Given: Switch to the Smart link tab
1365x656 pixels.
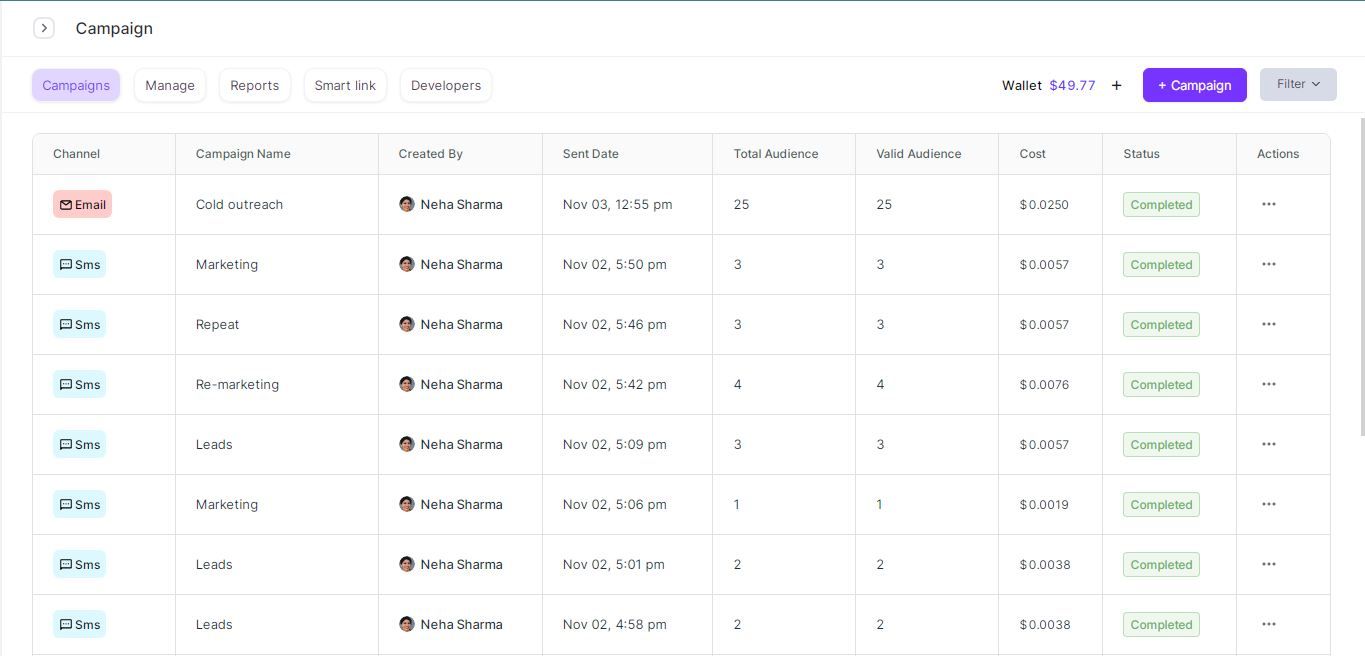Looking at the screenshot, I should (x=345, y=85).
